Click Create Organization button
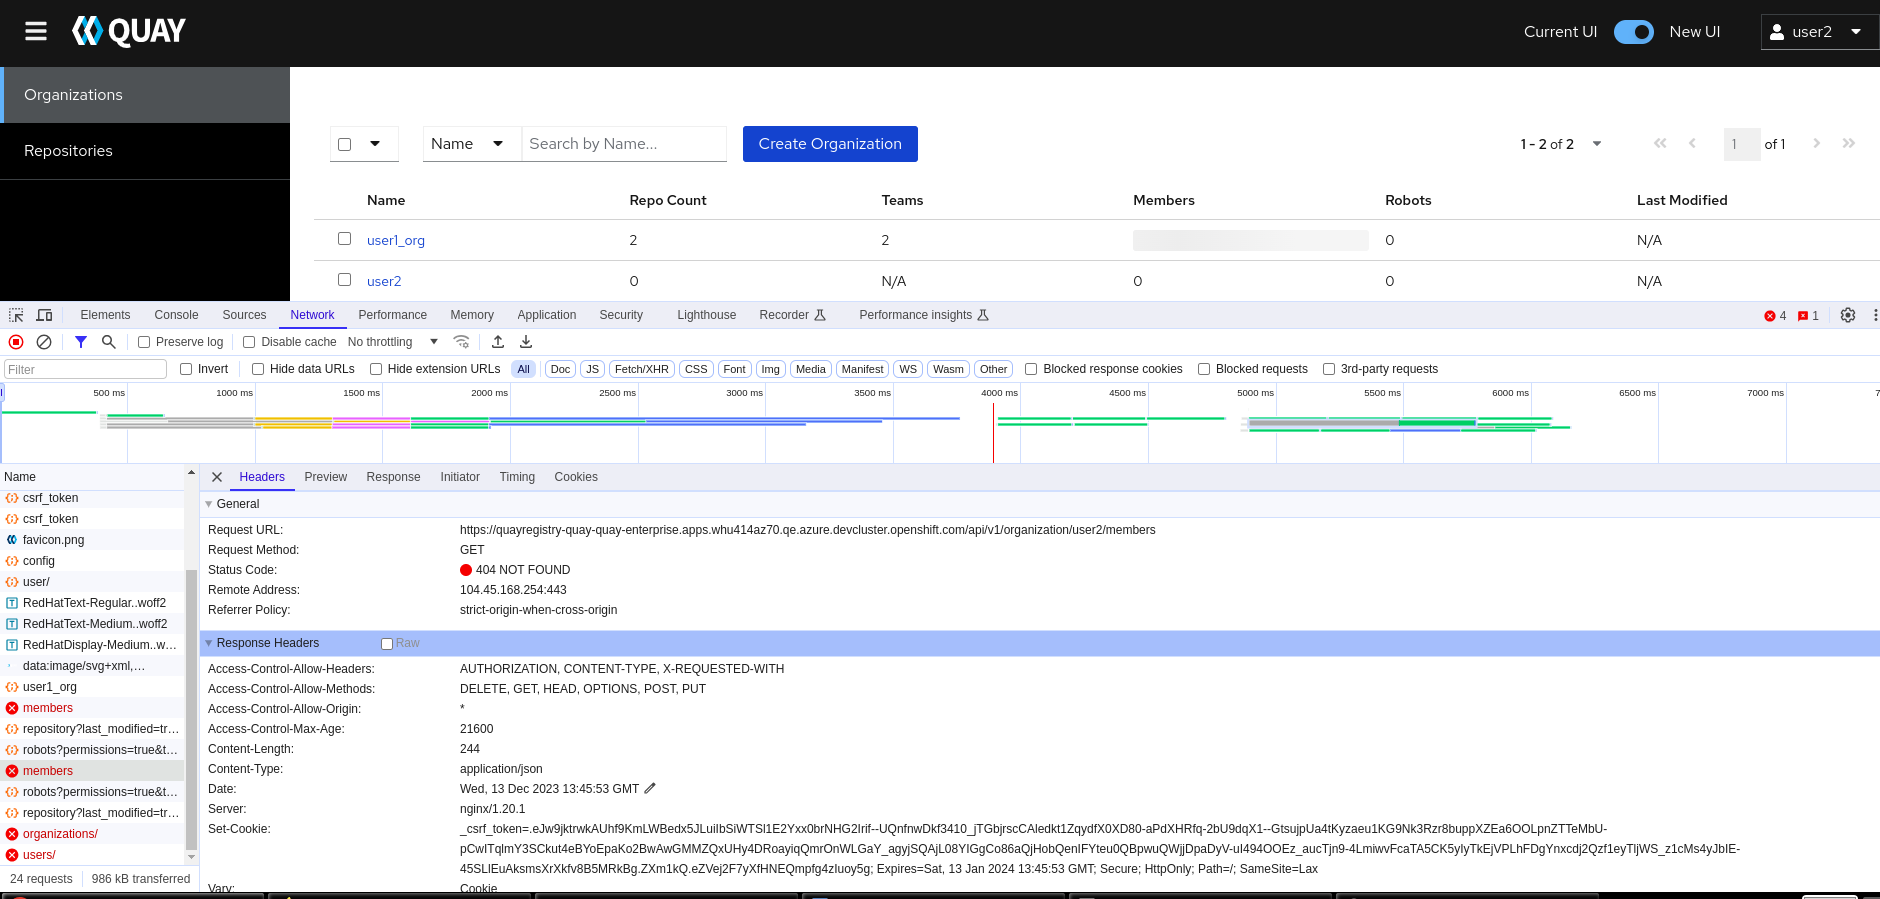1880x899 pixels. click(x=830, y=144)
